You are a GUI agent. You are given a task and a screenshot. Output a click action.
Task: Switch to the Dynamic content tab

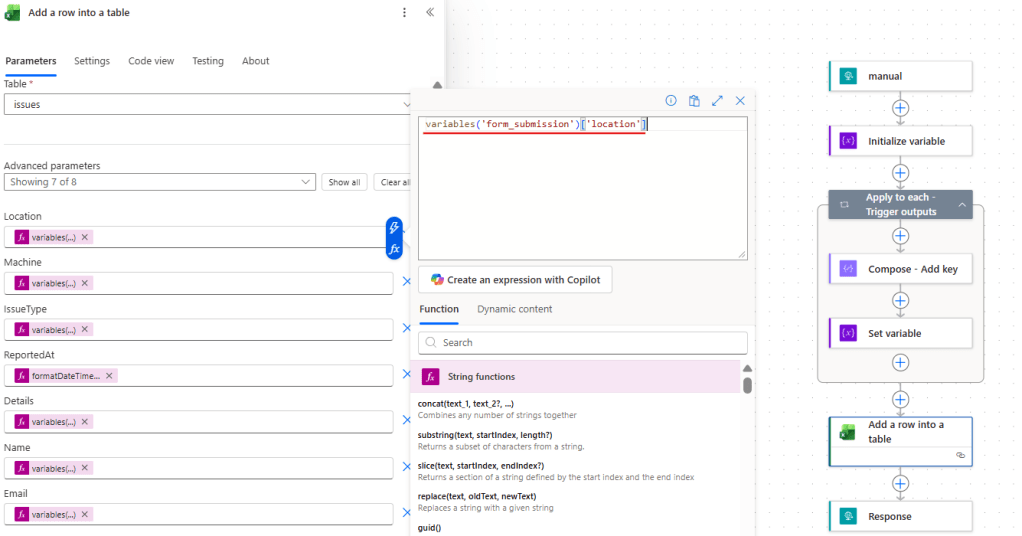tap(514, 309)
